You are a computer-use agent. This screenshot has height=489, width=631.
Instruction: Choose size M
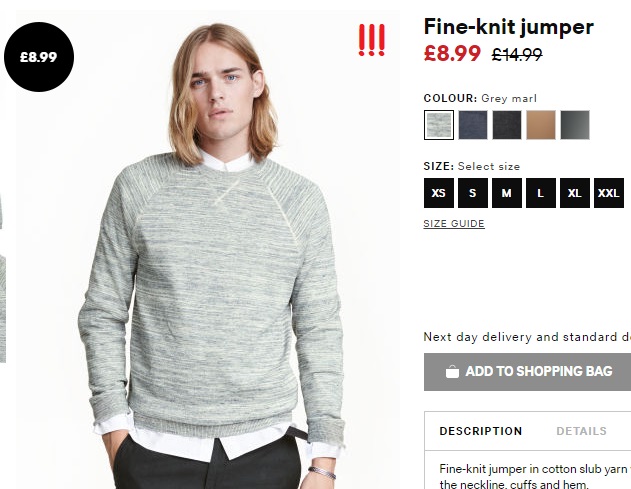click(x=507, y=193)
